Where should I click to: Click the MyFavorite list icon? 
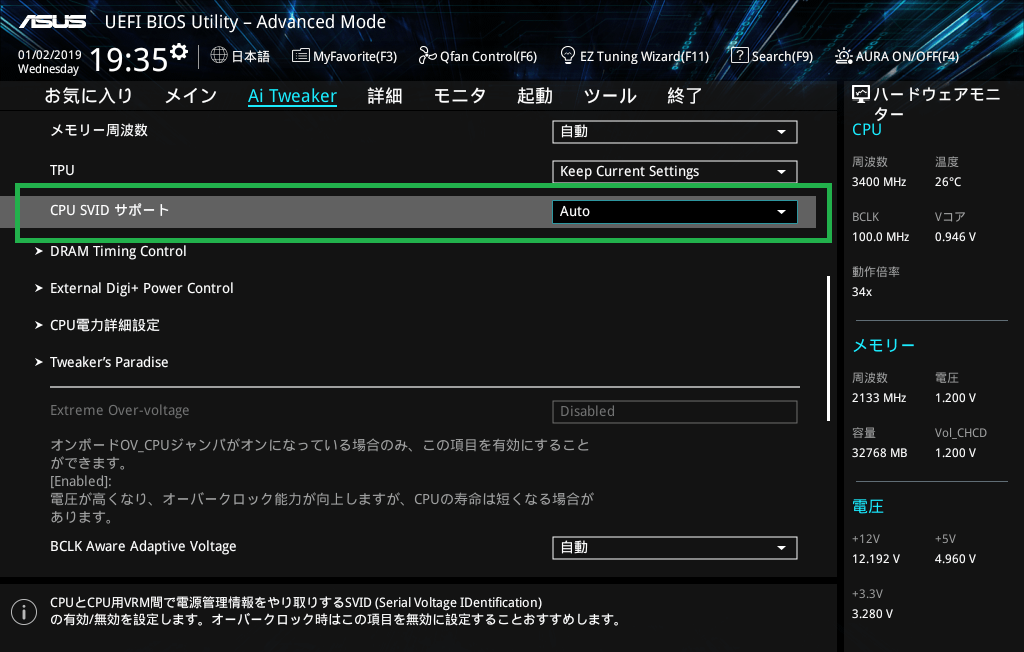tap(300, 56)
